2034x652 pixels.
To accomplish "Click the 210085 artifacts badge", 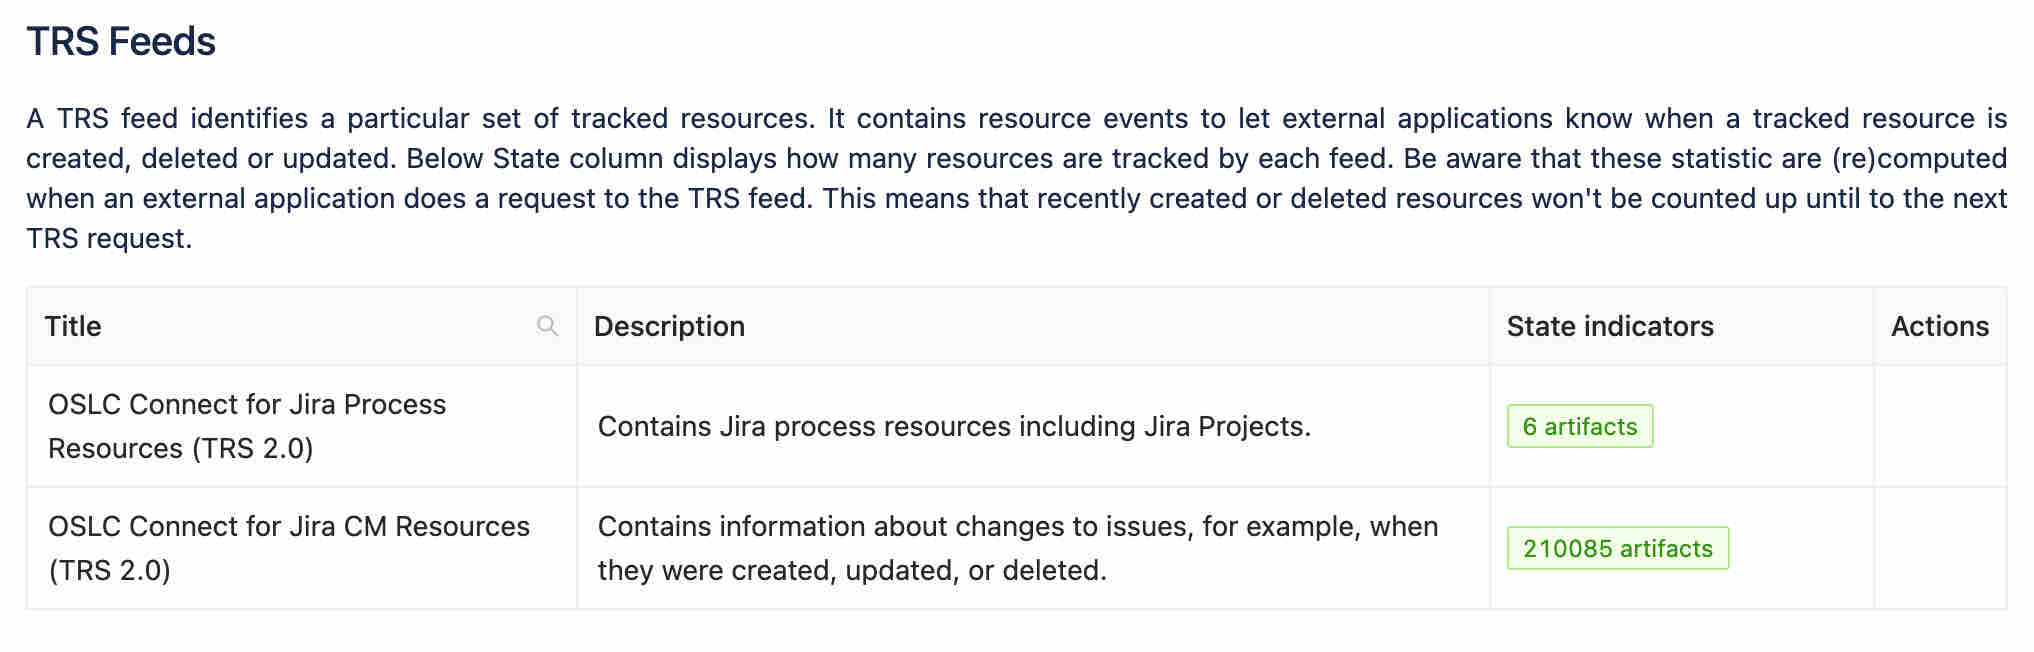I will click(x=1618, y=548).
